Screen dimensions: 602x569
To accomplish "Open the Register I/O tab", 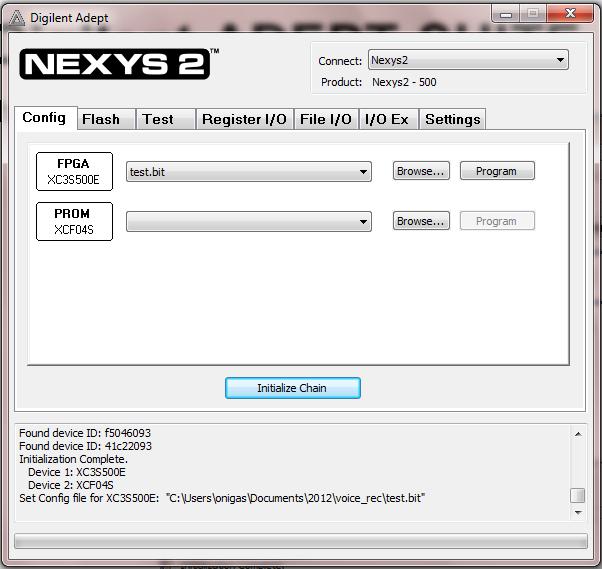I will [x=245, y=119].
